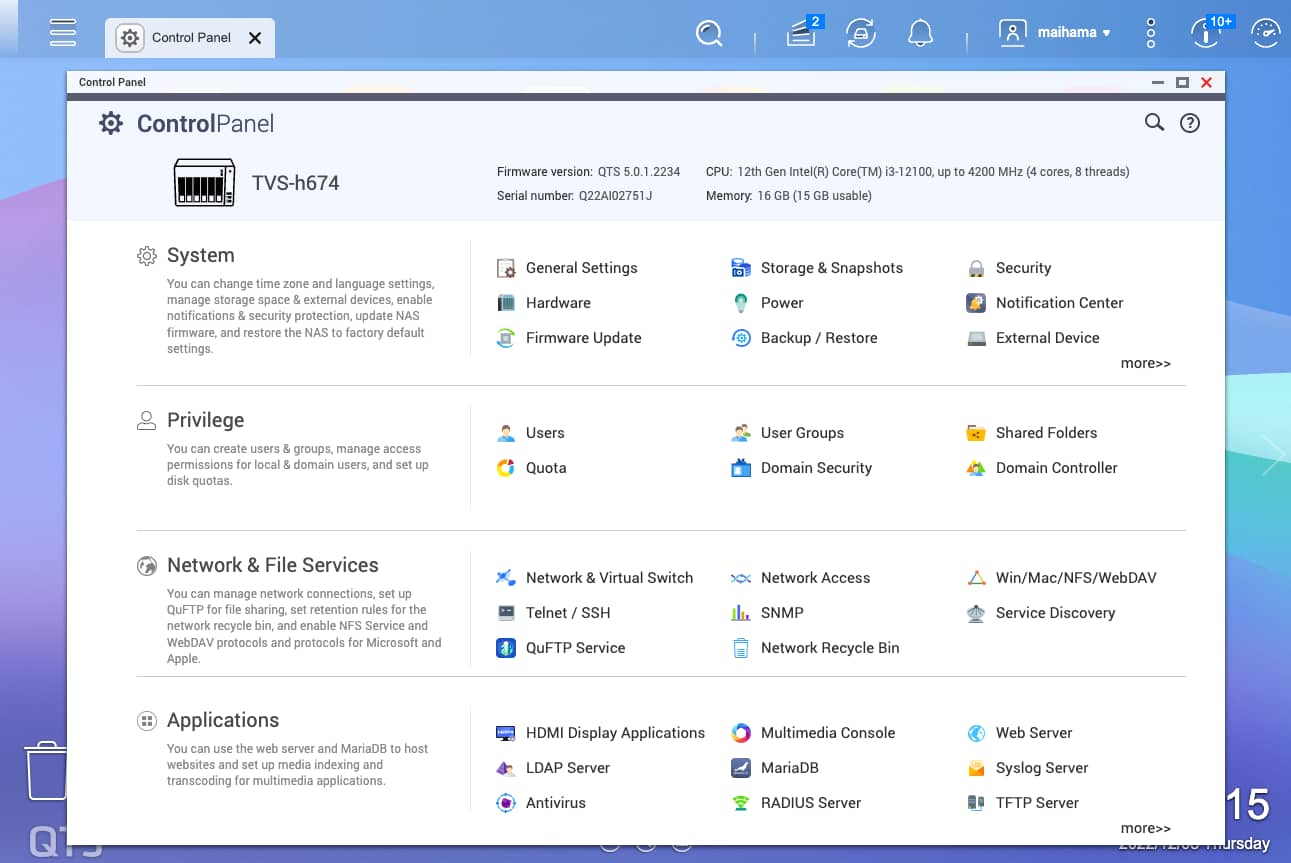The image size is (1291, 863).
Task: Open LDAP Server link
Action: 568,768
